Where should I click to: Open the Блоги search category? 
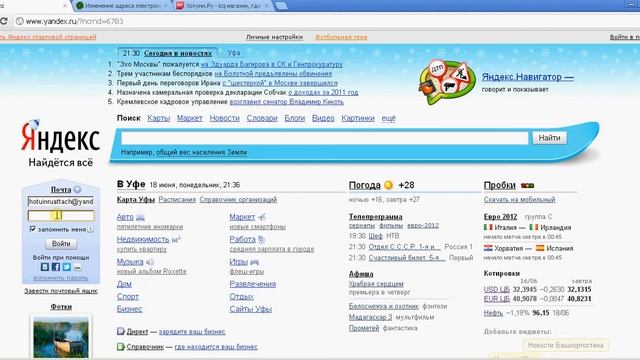click(x=295, y=118)
